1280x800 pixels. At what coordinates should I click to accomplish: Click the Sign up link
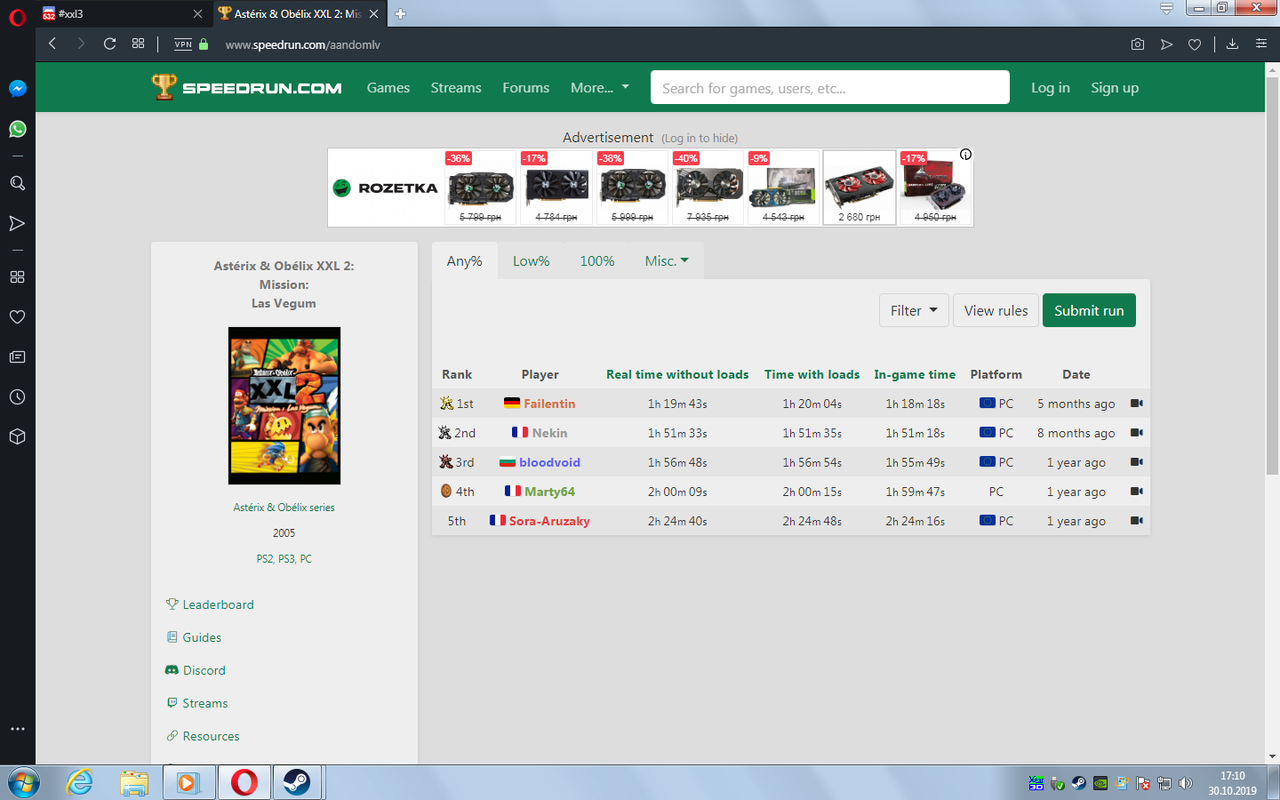[1115, 88]
